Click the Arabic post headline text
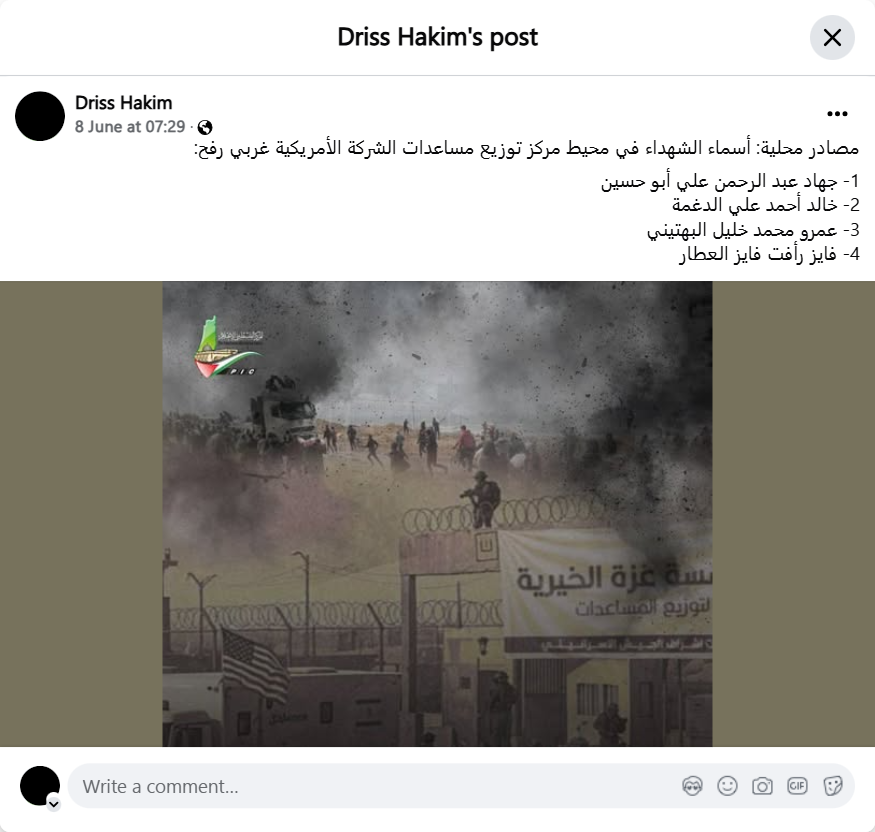The width and height of the screenshot is (875, 832). 526,148
